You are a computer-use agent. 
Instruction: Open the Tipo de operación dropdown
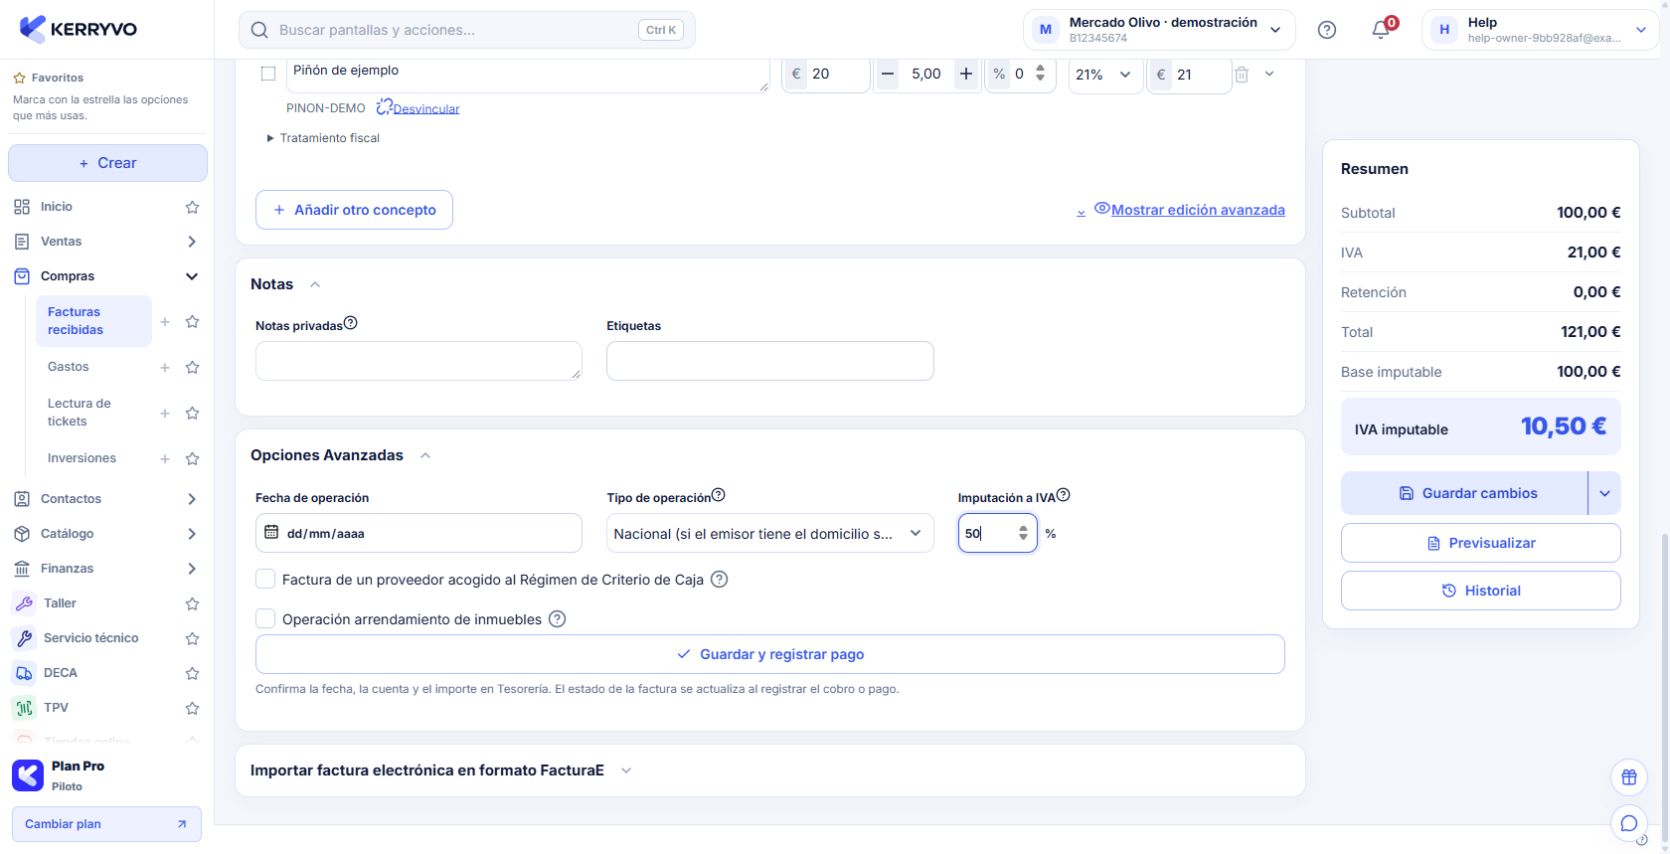[x=770, y=534]
